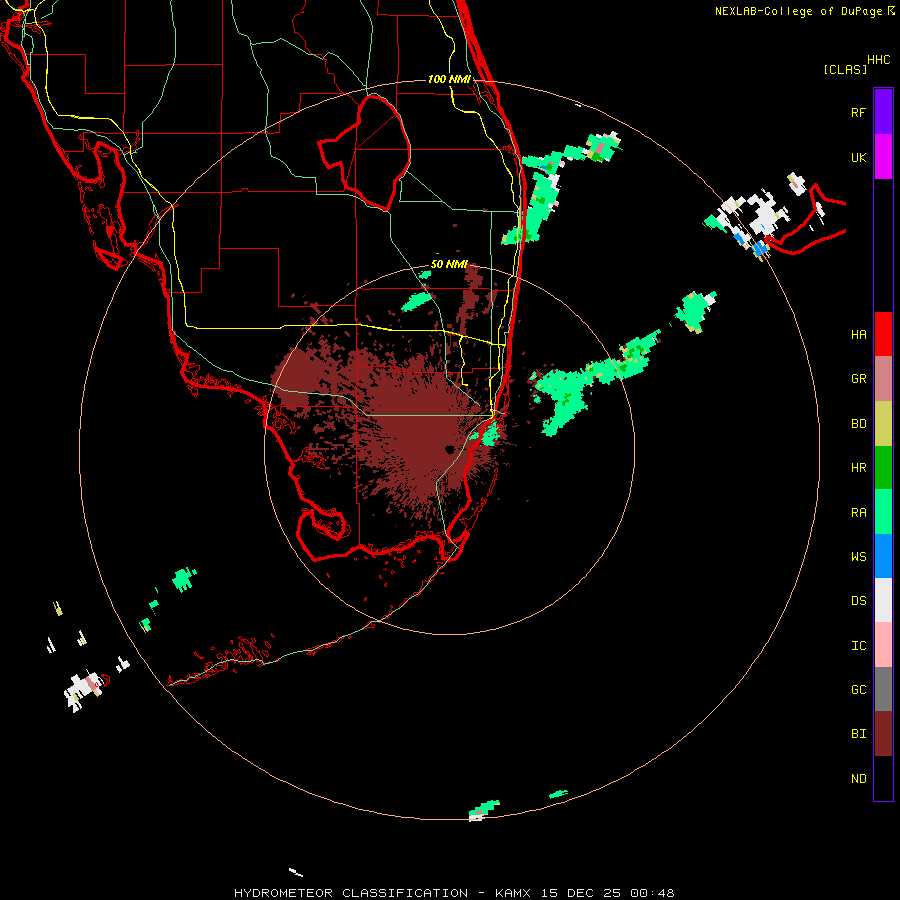Click the "DS" legend label

tap(858, 601)
